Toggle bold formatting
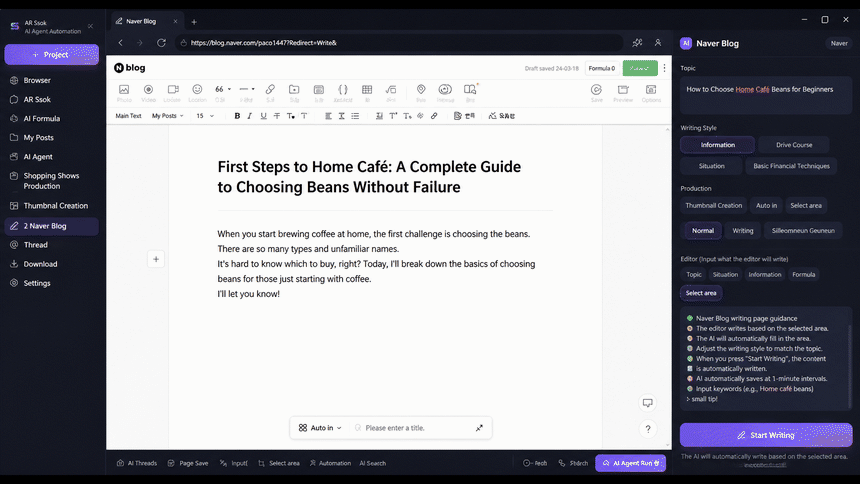860x484 pixels. pyautogui.click(x=237, y=116)
